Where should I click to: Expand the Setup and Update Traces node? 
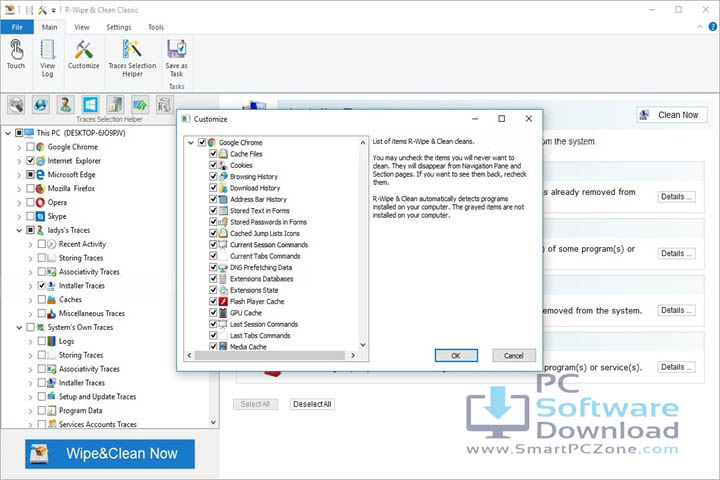click(30, 397)
